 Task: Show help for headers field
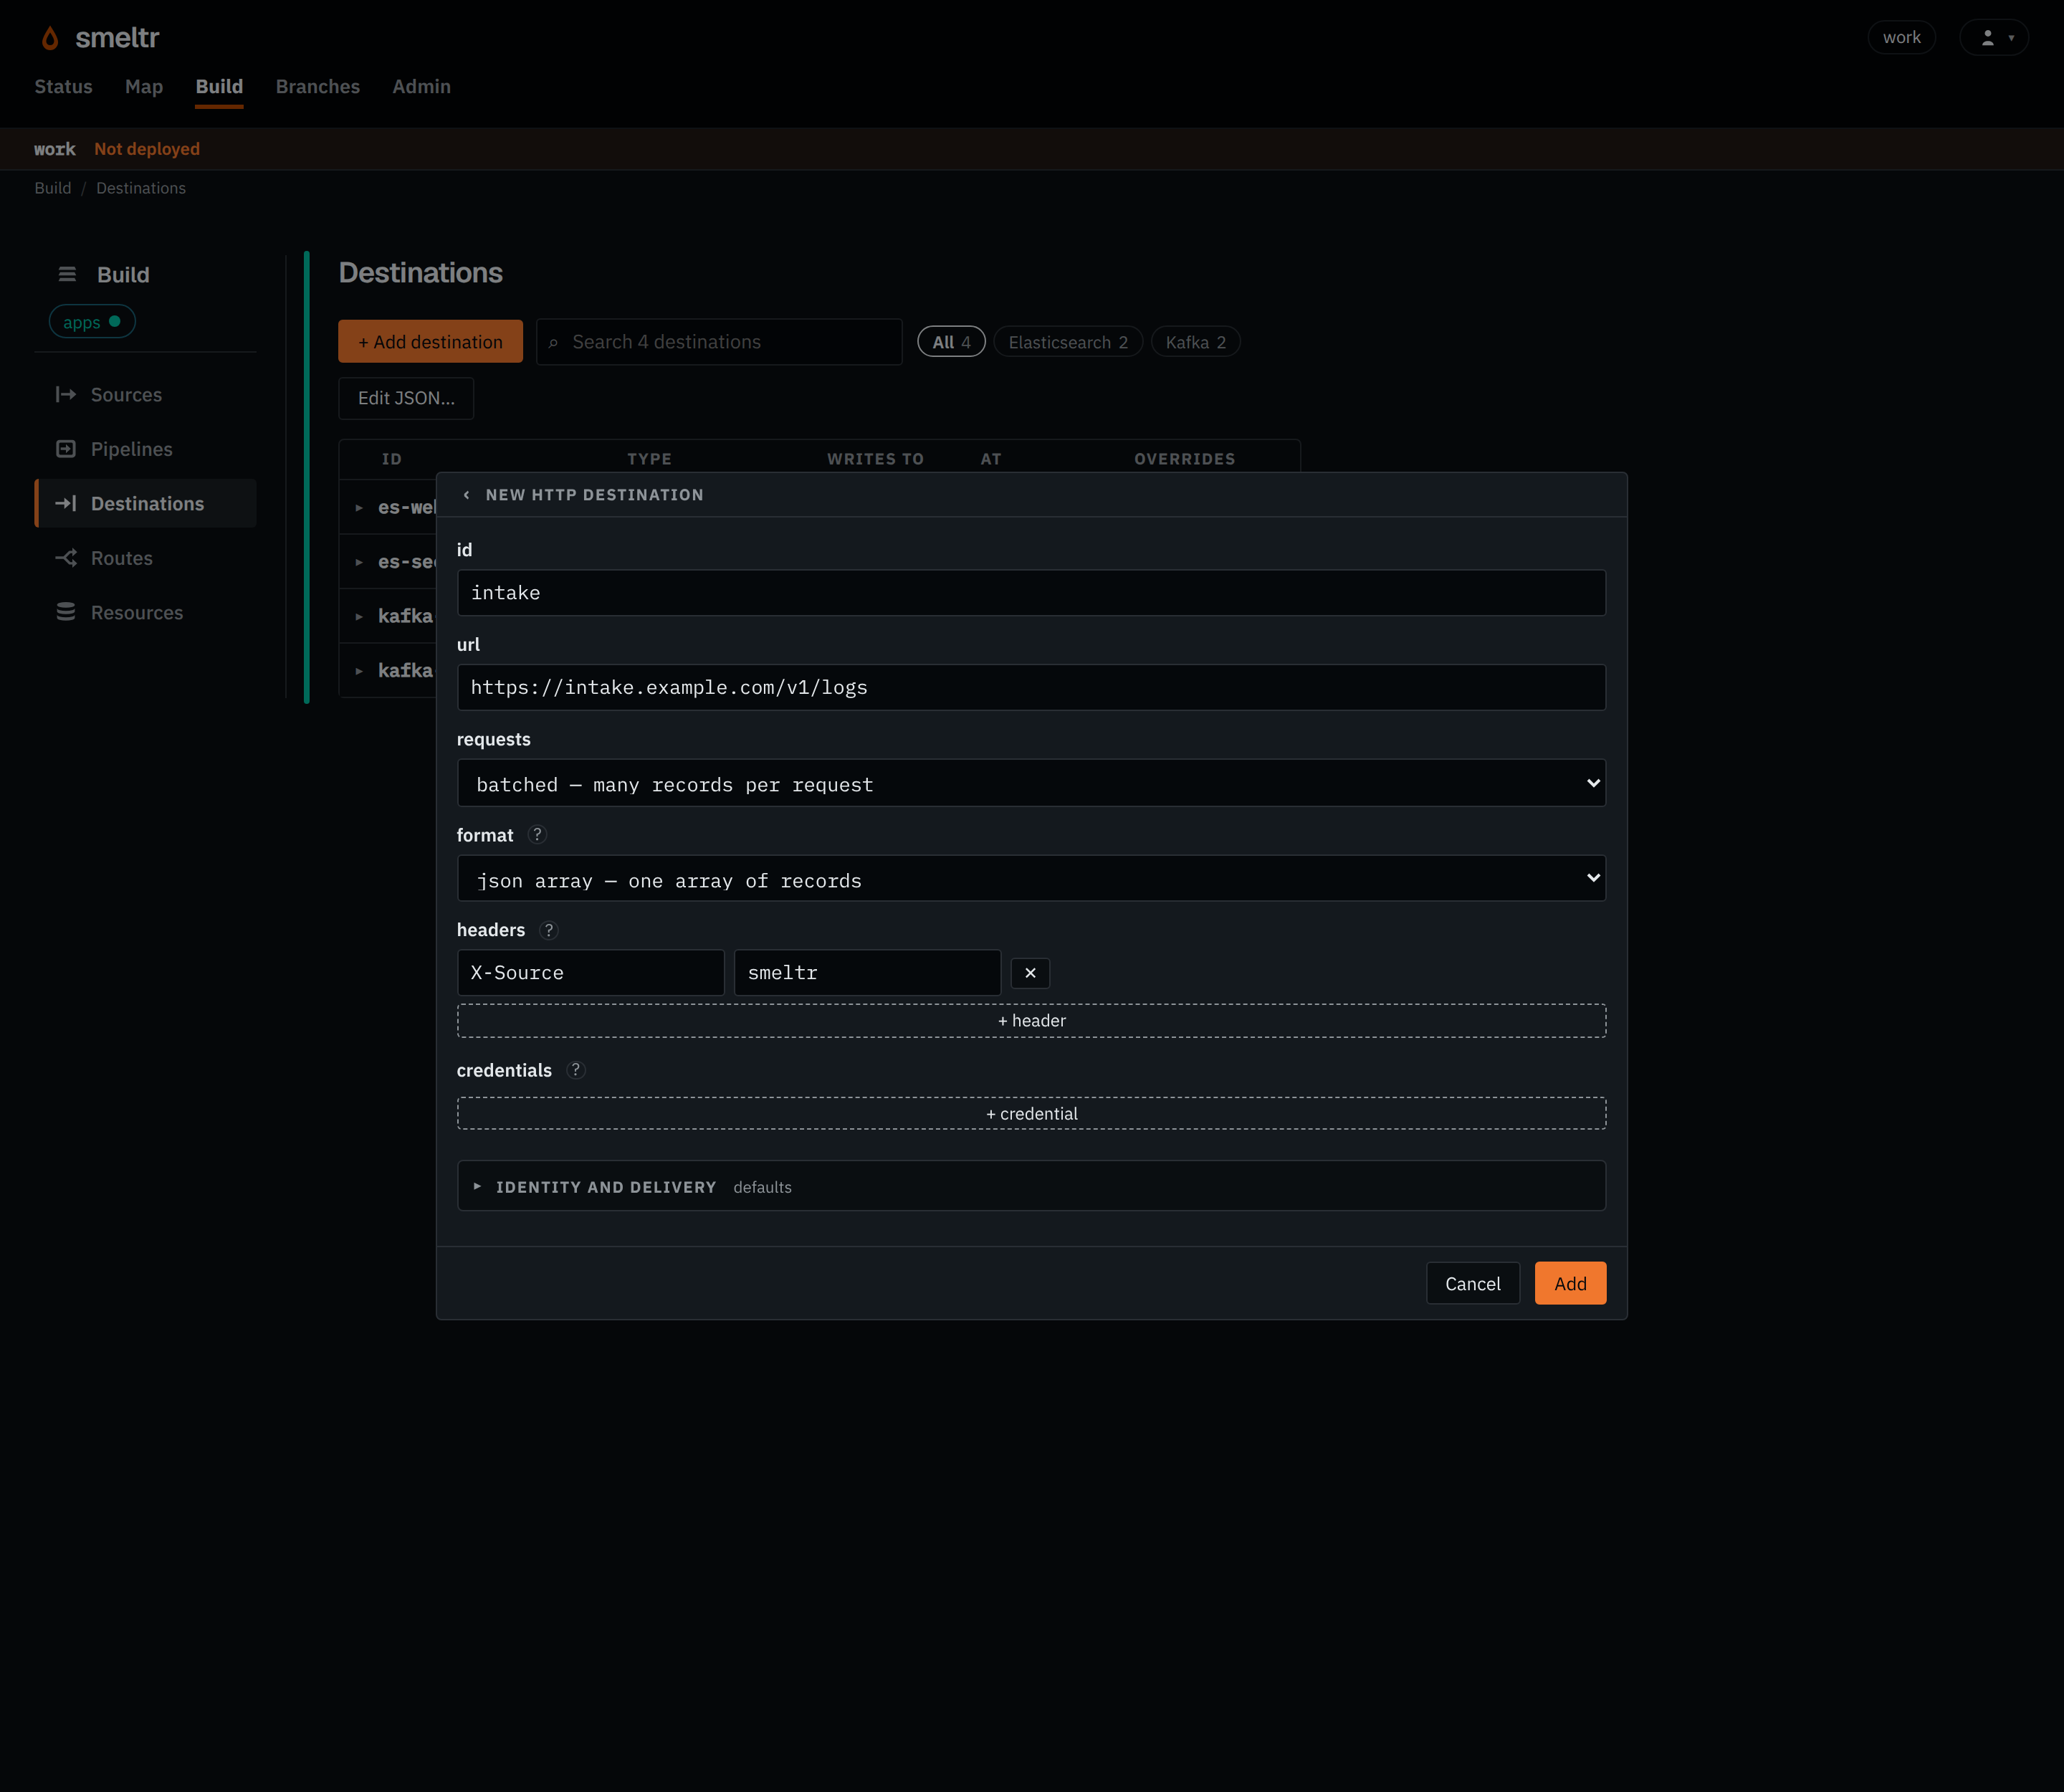(548, 930)
